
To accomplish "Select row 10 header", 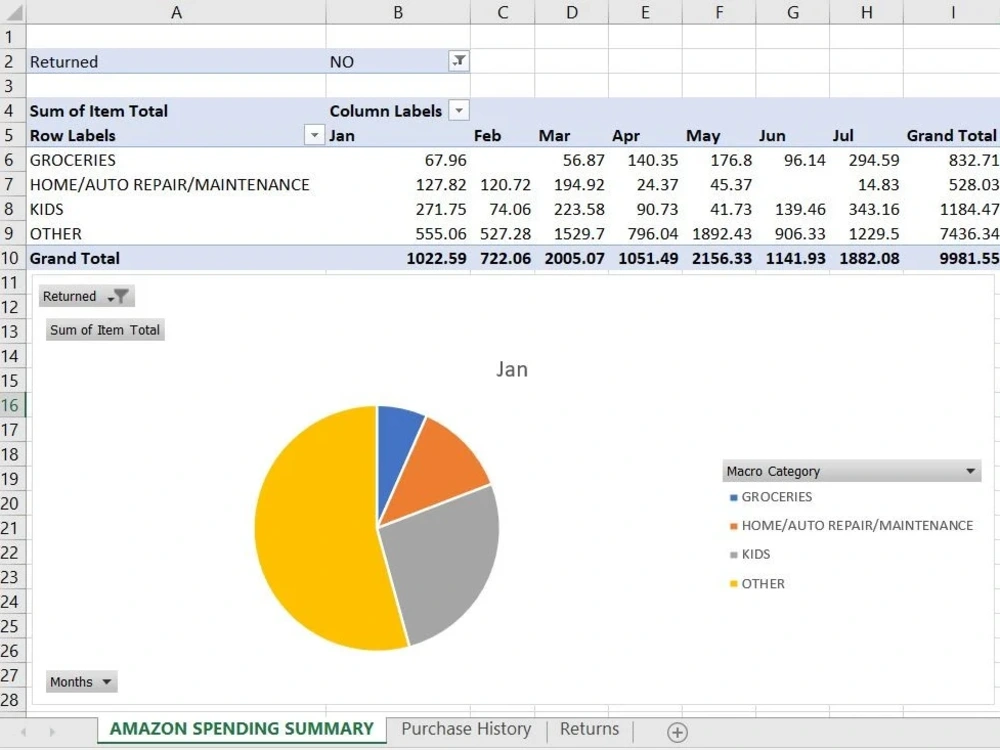I will click(x=12, y=258).
